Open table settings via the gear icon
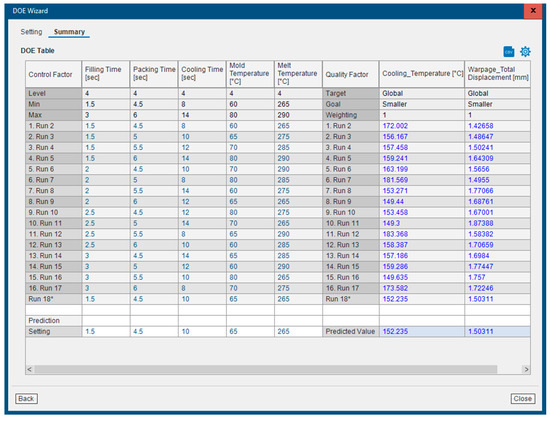This screenshot has width=550, height=421. coord(525,52)
